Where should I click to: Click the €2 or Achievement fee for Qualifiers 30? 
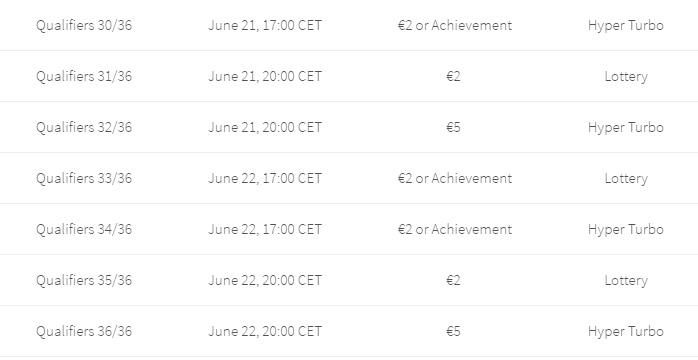[x=455, y=25]
